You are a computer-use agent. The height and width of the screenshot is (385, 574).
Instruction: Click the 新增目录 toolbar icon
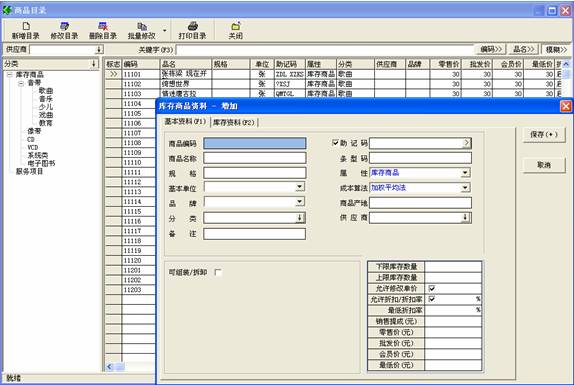pyautogui.click(x=26, y=26)
